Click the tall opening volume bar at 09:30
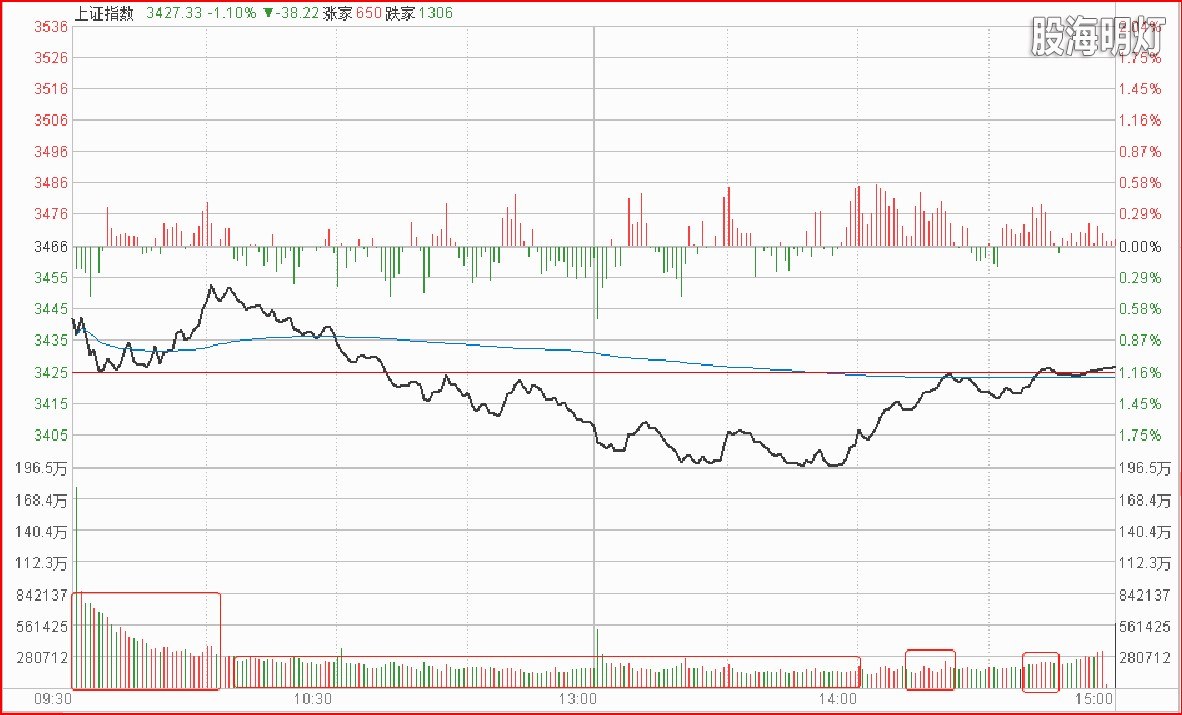The image size is (1182, 715). [x=76, y=590]
